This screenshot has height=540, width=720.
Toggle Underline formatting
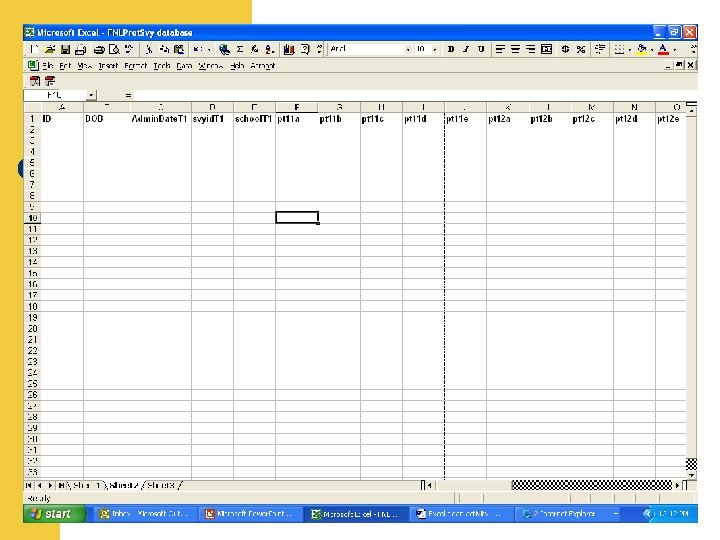pos(481,49)
